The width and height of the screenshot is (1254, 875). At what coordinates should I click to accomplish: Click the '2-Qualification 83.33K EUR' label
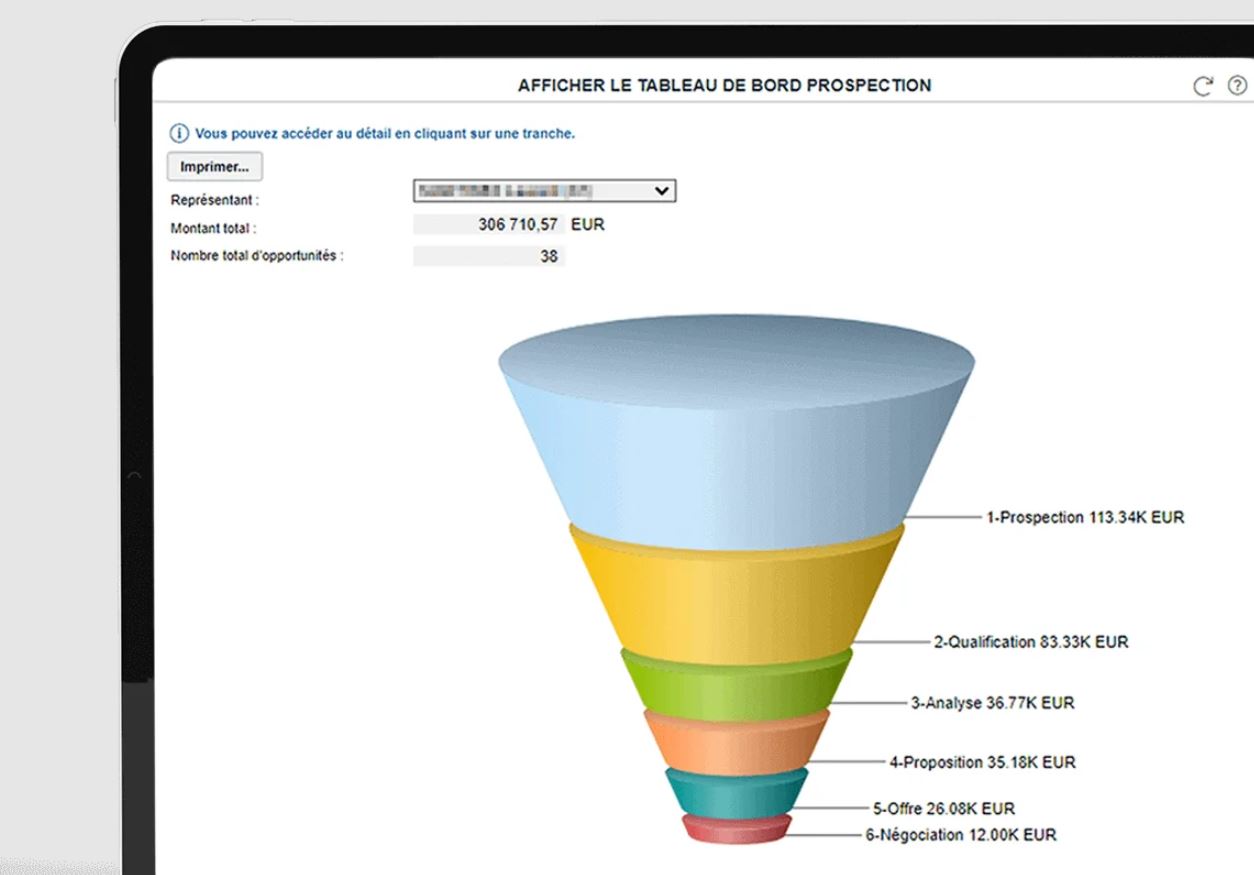point(1030,642)
